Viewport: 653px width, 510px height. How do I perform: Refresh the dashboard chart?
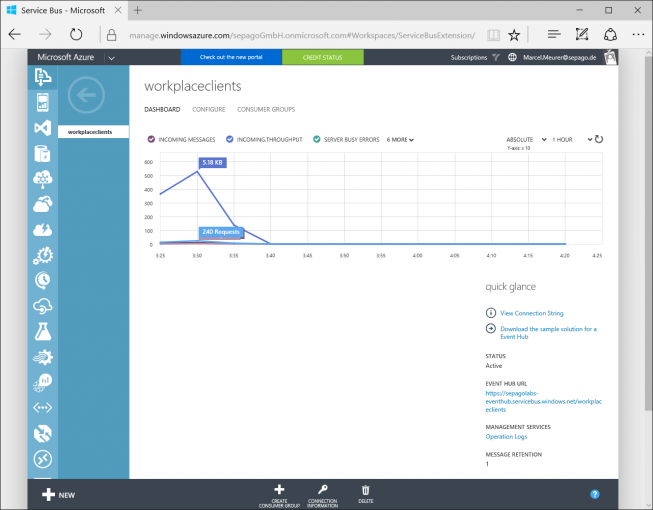pos(599,139)
